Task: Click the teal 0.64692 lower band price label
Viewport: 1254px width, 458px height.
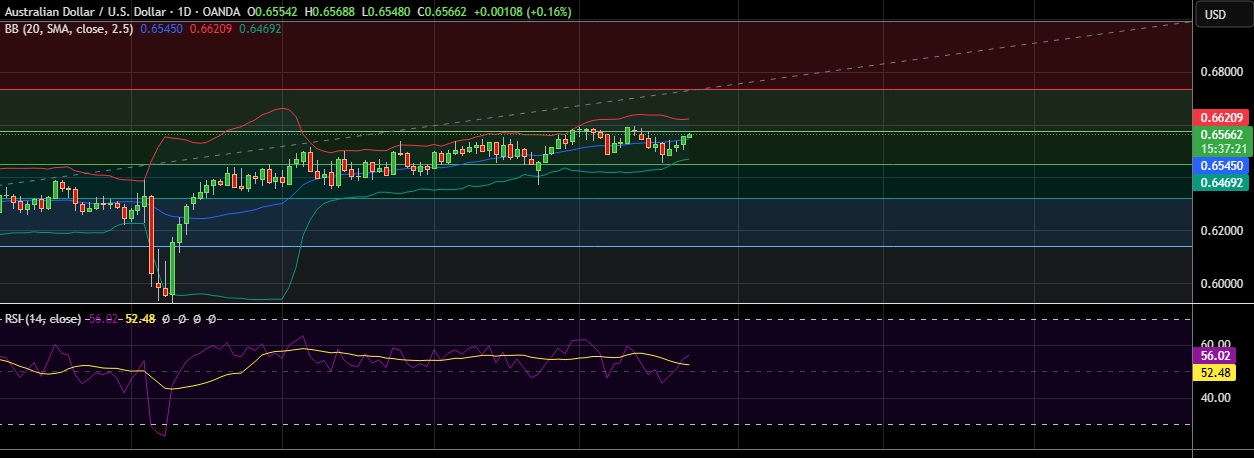Action: (x=1219, y=182)
